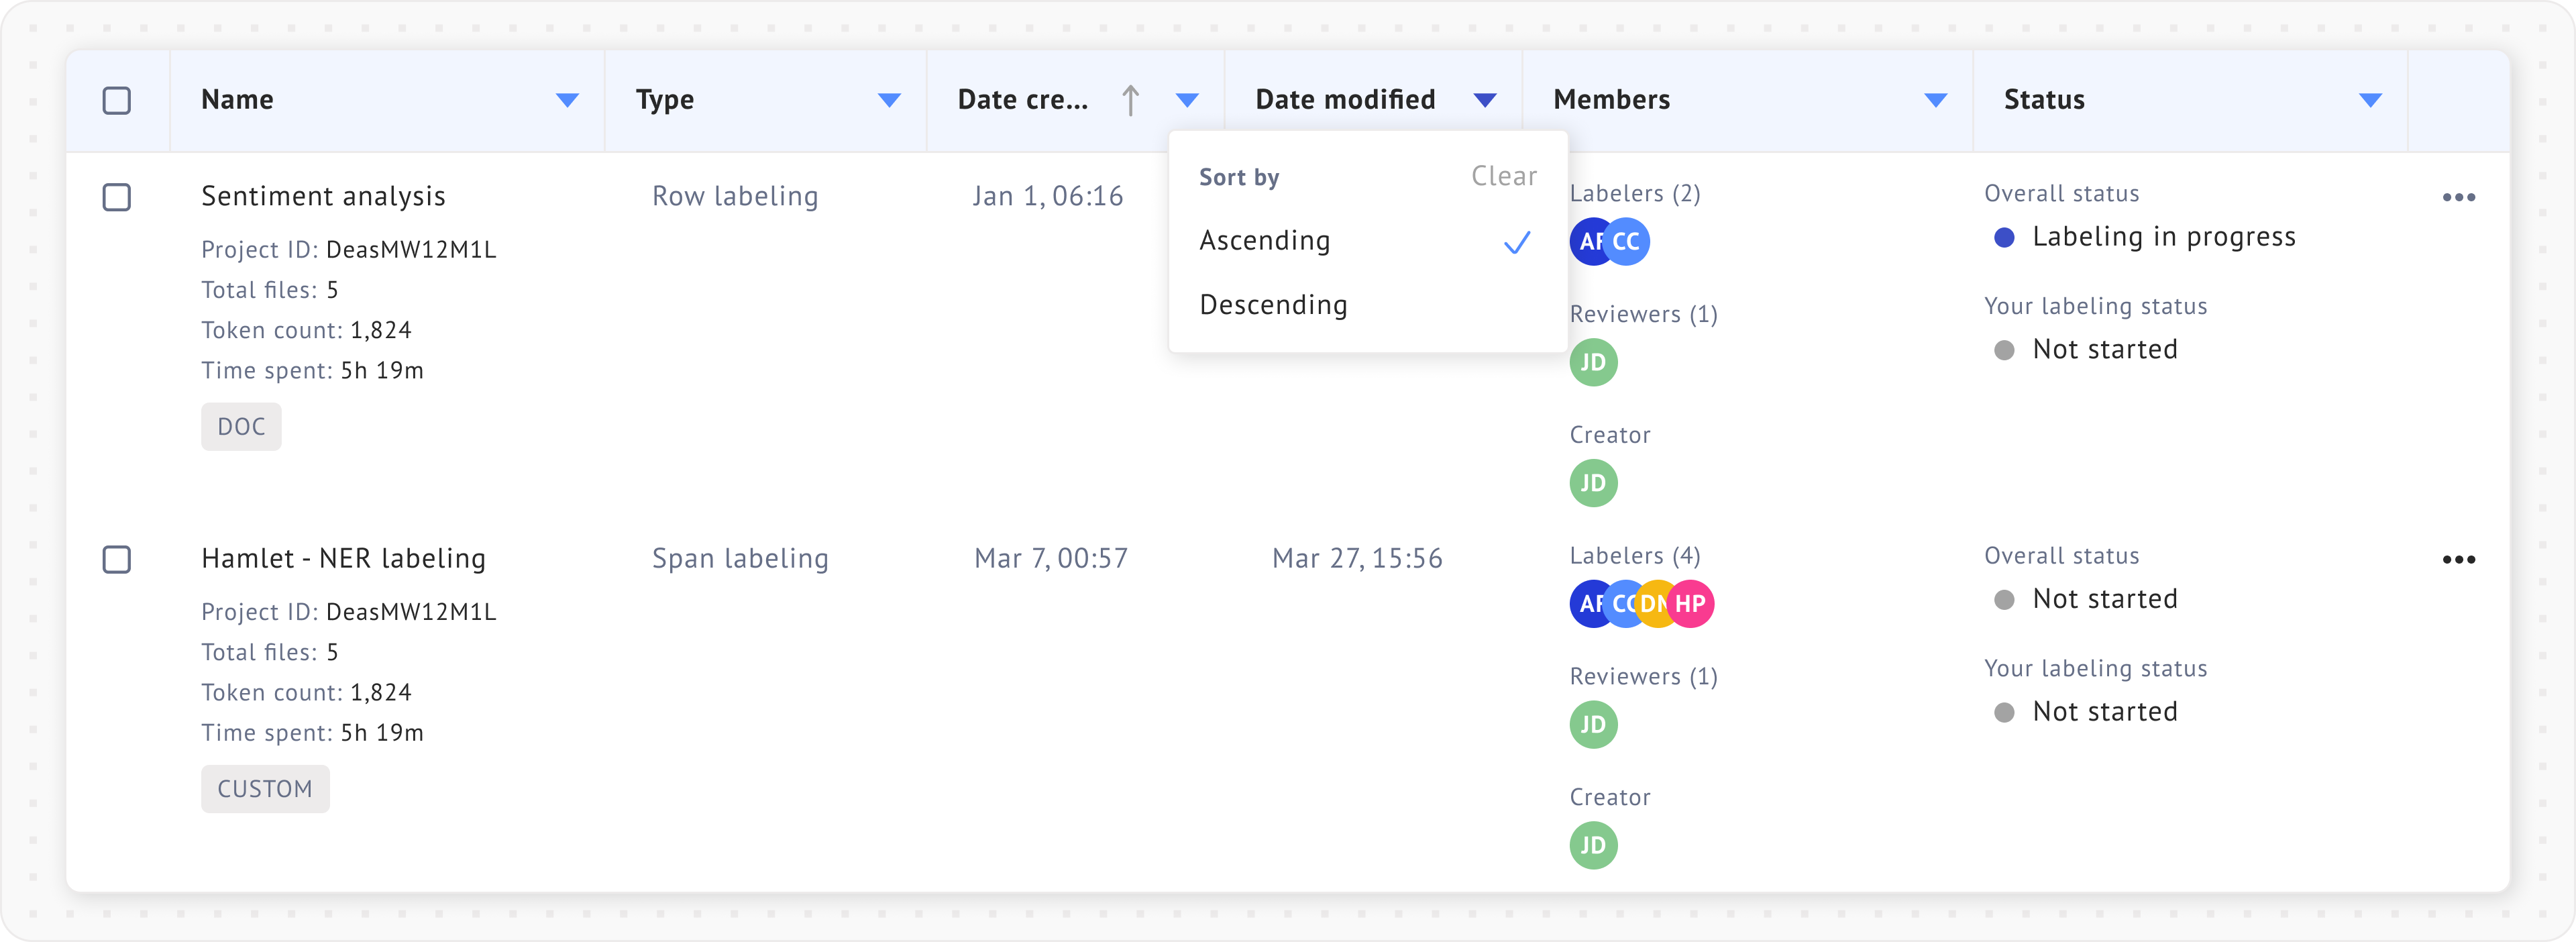This screenshot has width=2576, height=942.
Task: Choose Descending in Sort by menu
Action: point(1273,305)
